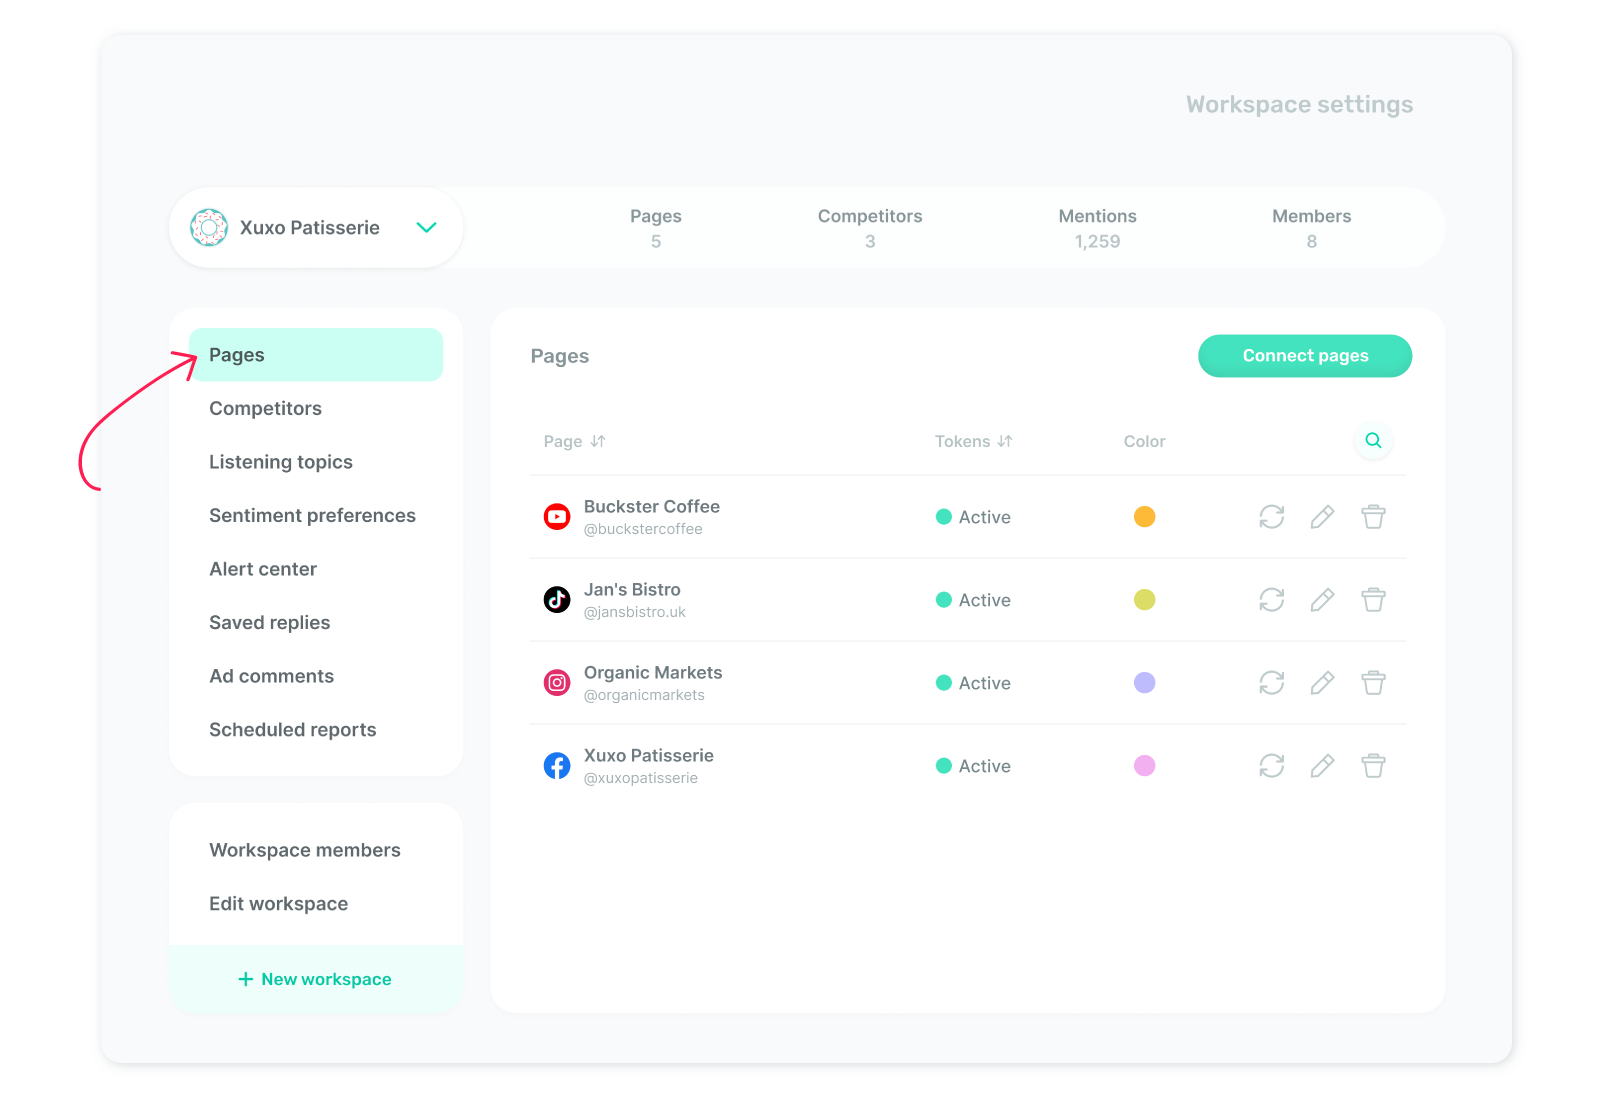Open the Alert center

tap(263, 569)
